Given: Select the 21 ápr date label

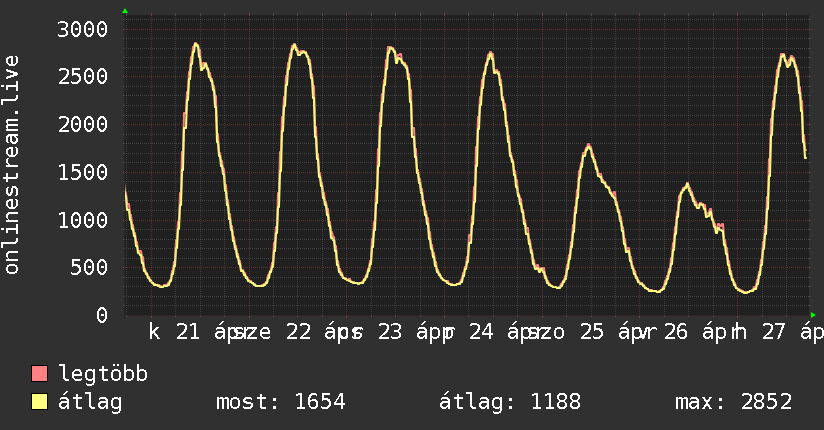Looking at the screenshot, I should pyautogui.click(x=207, y=332).
